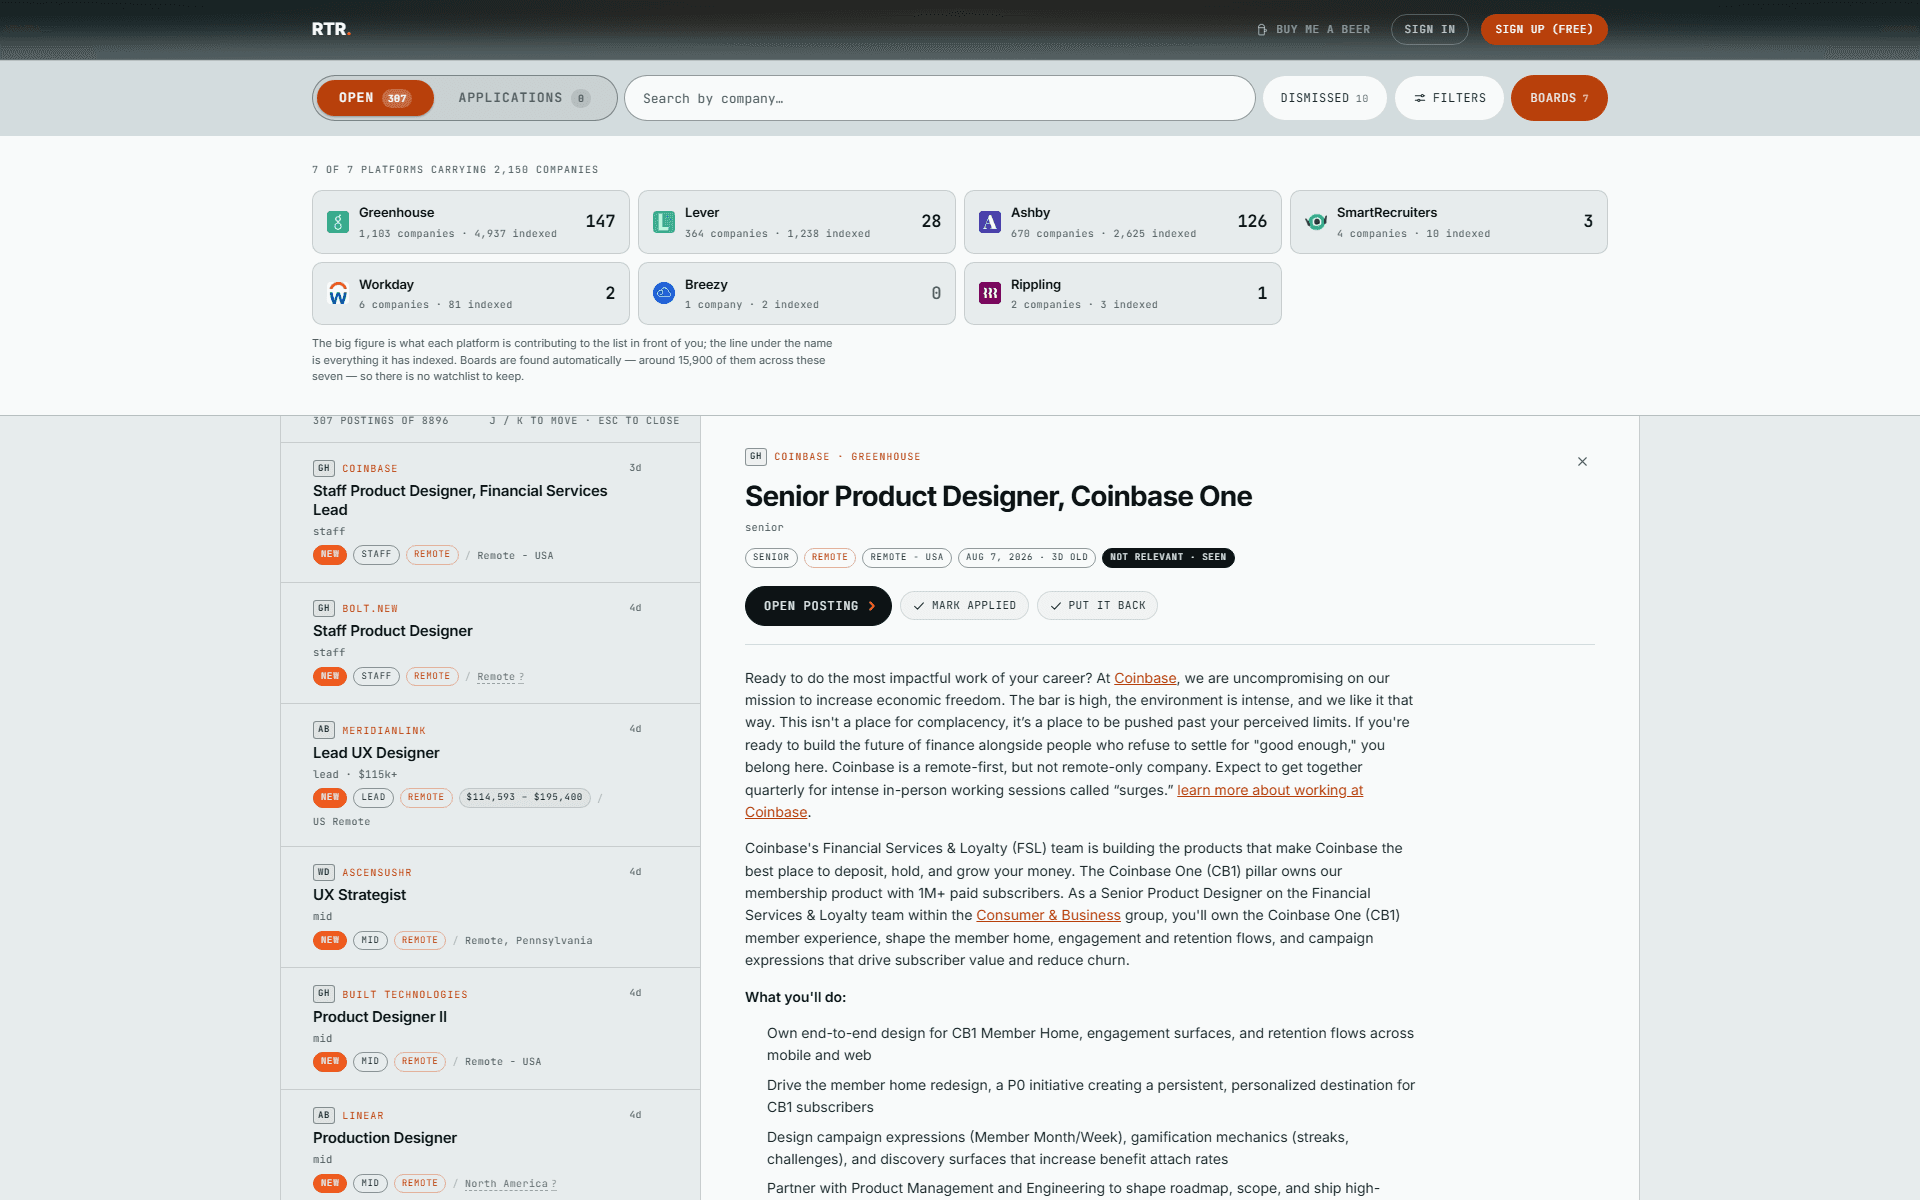Image resolution: width=1920 pixels, height=1200 pixels.
Task: Toggle the Breezy platform card
Action: coord(797,293)
